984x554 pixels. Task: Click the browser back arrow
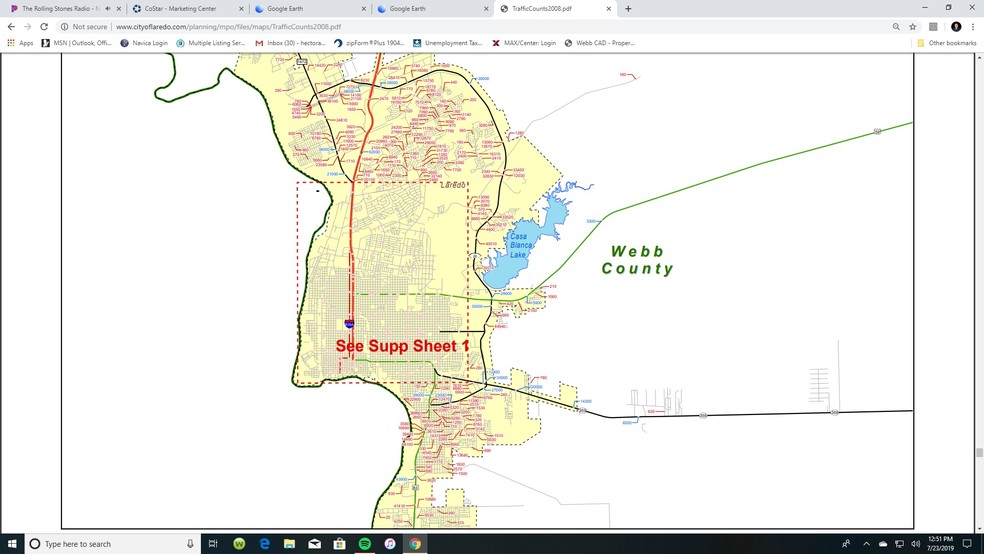[11, 27]
